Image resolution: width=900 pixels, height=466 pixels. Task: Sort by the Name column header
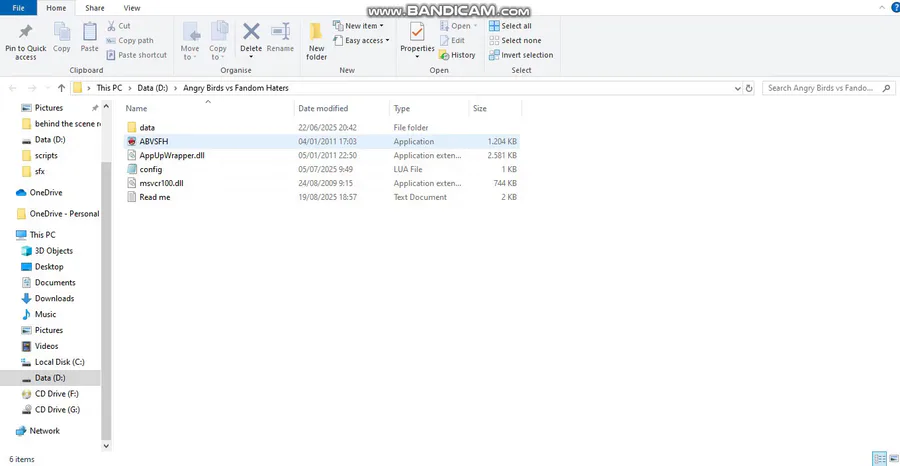pyautogui.click(x=137, y=108)
